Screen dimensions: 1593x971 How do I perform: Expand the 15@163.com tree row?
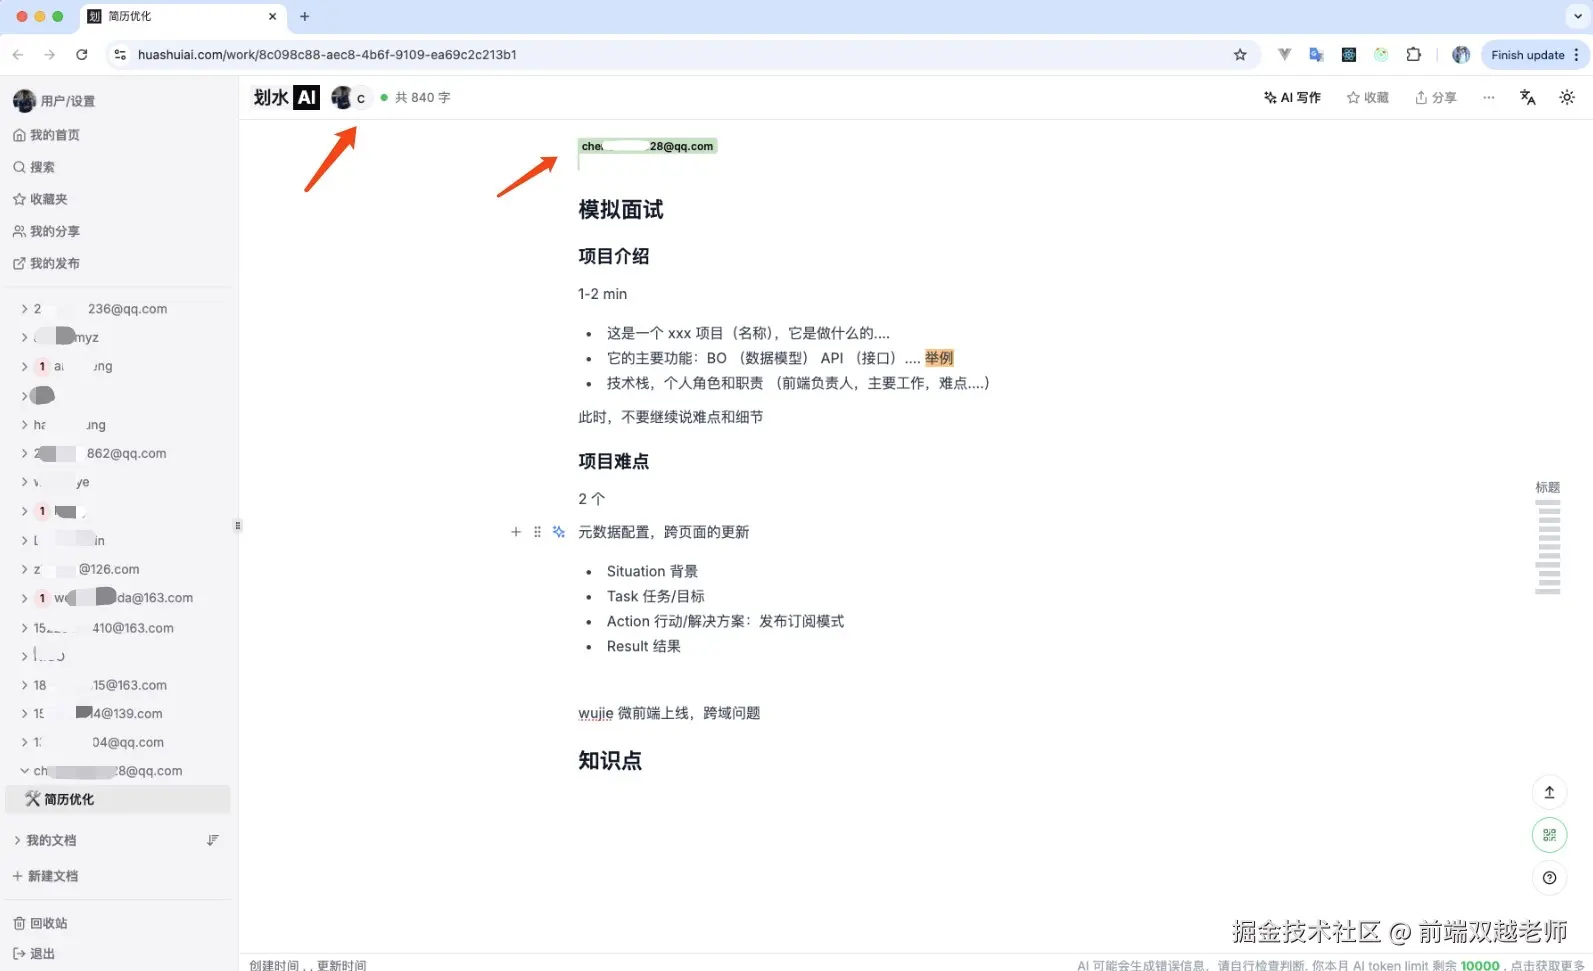(24, 685)
